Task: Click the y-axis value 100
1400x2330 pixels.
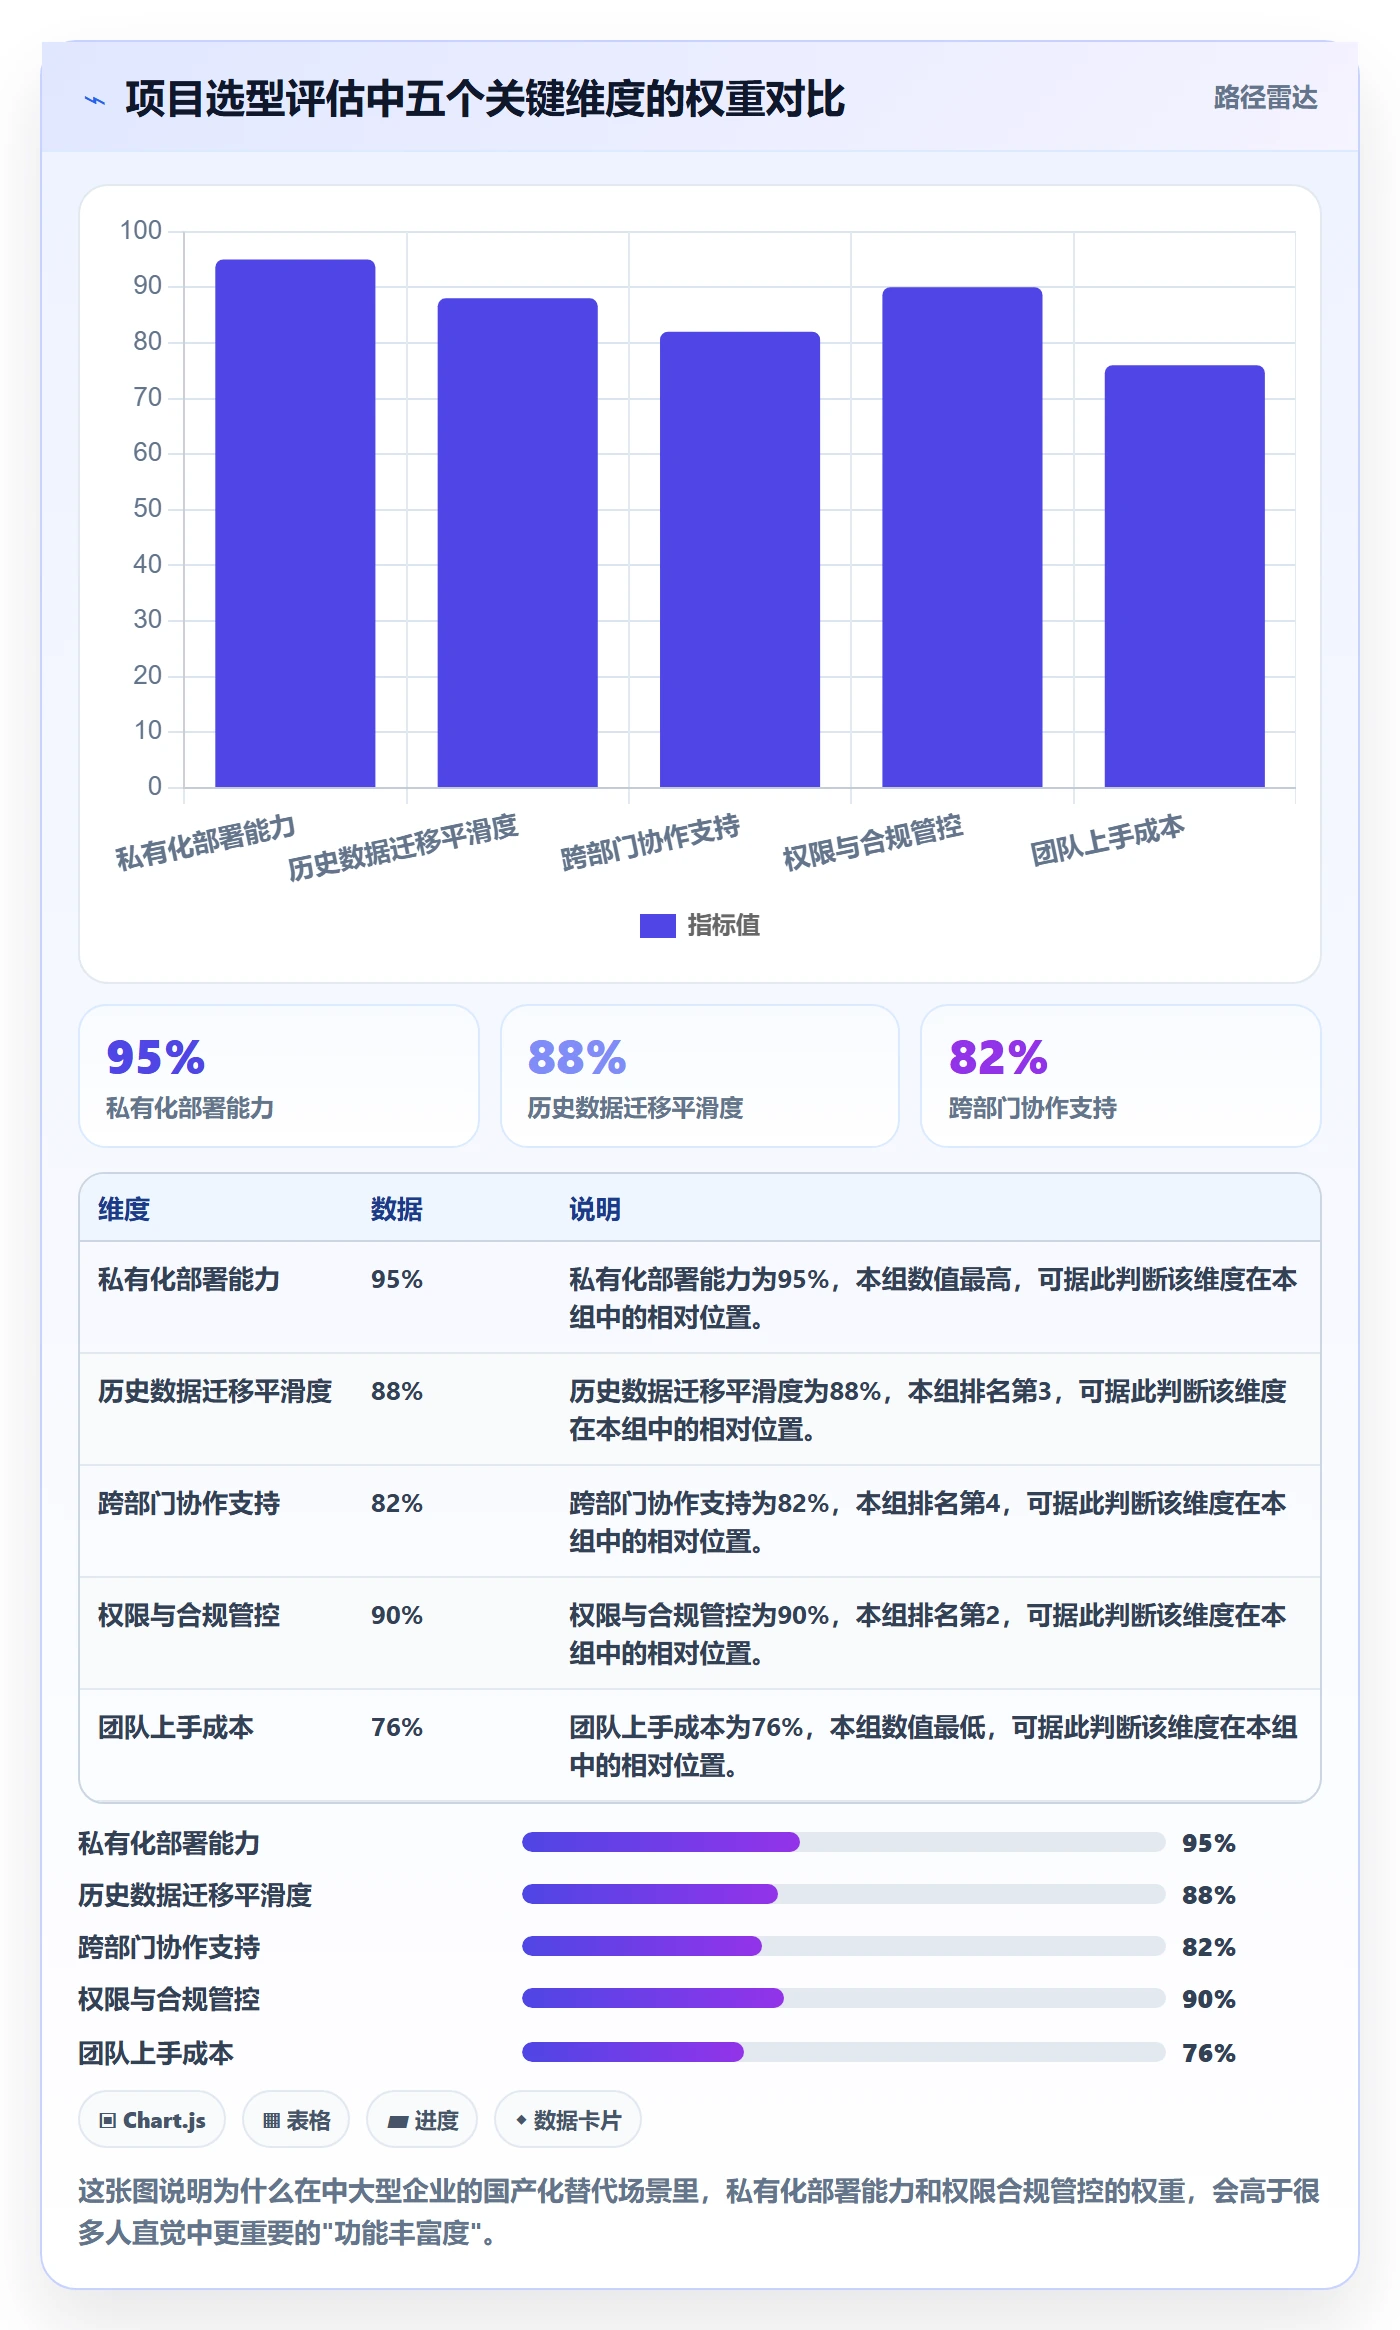Action: pos(141,231)
